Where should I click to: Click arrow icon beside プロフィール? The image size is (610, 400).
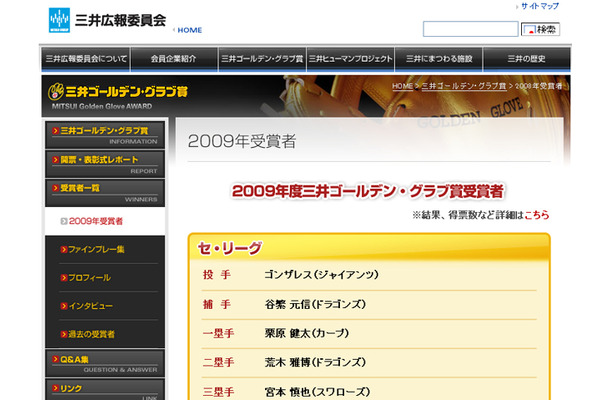[64, 278]
